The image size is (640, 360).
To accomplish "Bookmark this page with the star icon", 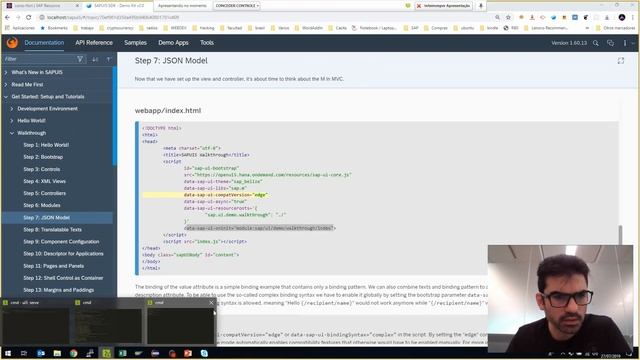I will click(x=508, y=17).
